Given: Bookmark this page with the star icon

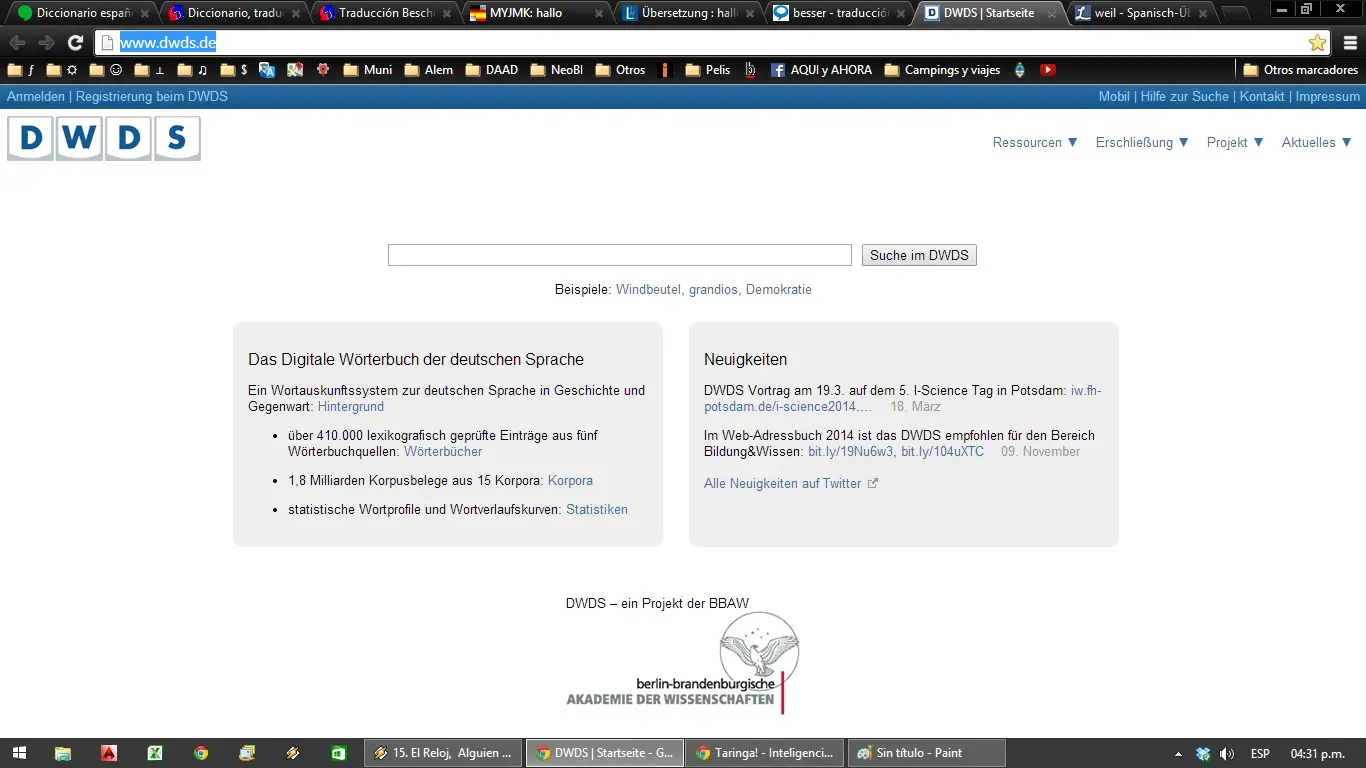Looking at the screenshot, I should 1317,43.
